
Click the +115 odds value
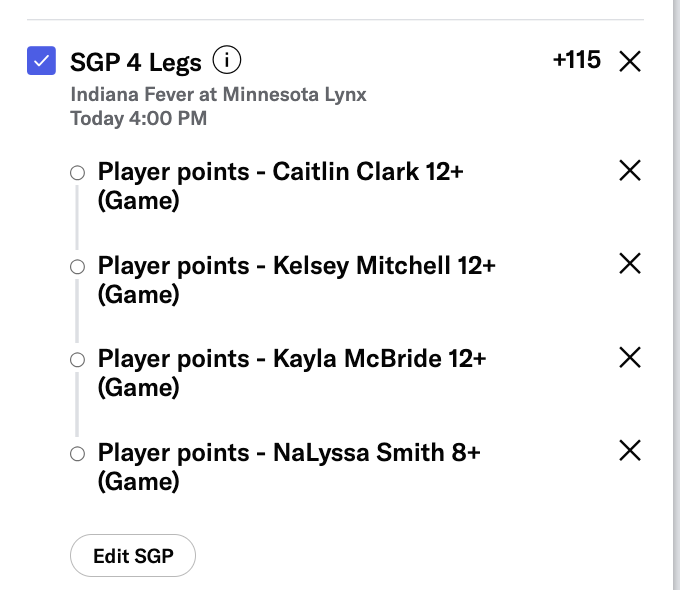pyautogui.click(x=576, y=60)
